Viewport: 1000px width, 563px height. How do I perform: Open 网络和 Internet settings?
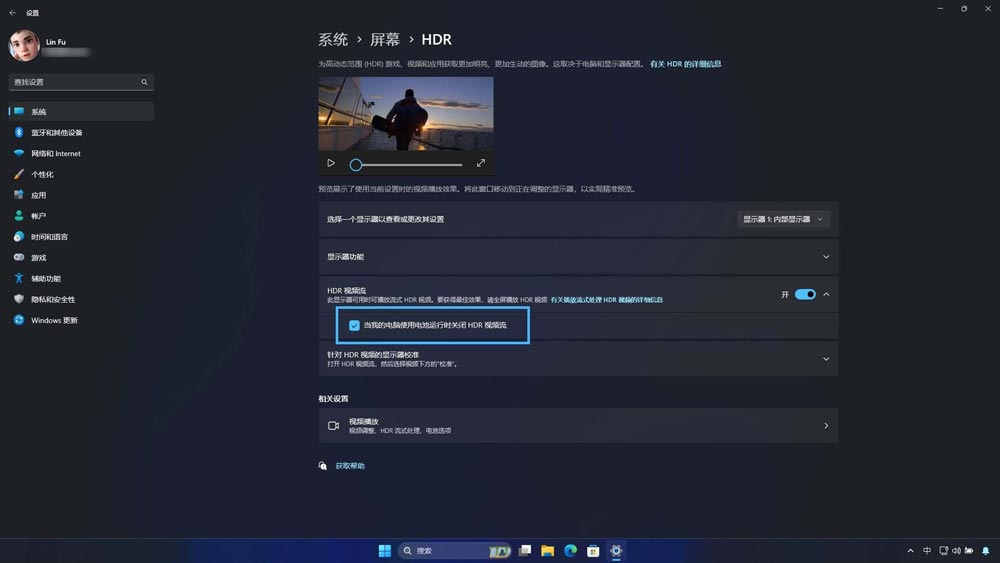tap(81, 154)
